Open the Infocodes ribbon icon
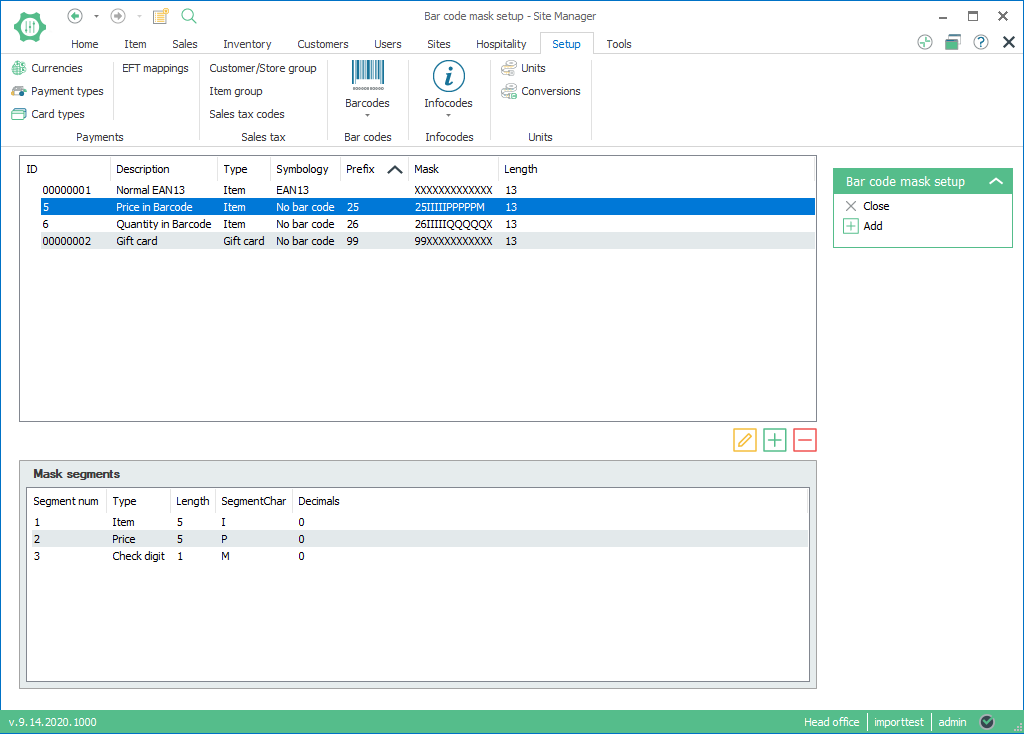Screen dimensions: 1024x734 (x=448, y=78)
